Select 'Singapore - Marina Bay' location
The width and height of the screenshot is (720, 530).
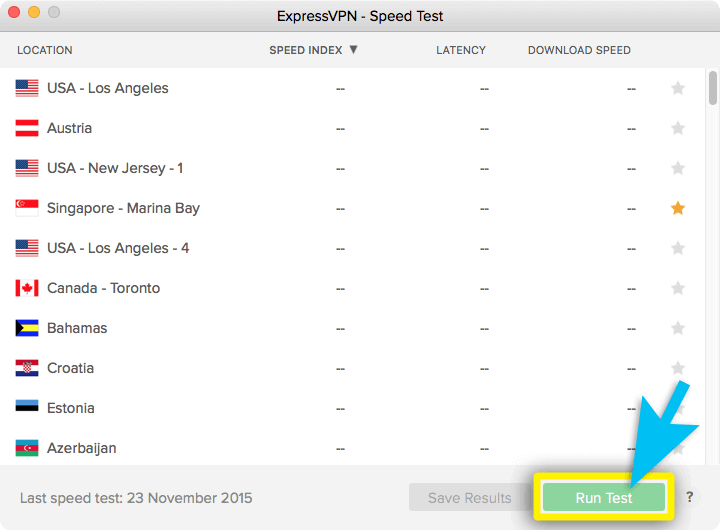pos(124,208)
